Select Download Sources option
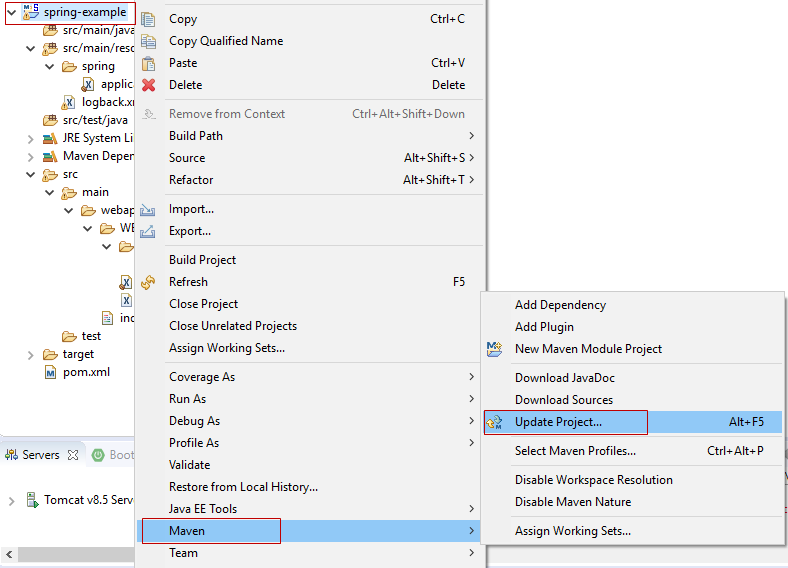 pyautogui.click(x=633, y=400)
